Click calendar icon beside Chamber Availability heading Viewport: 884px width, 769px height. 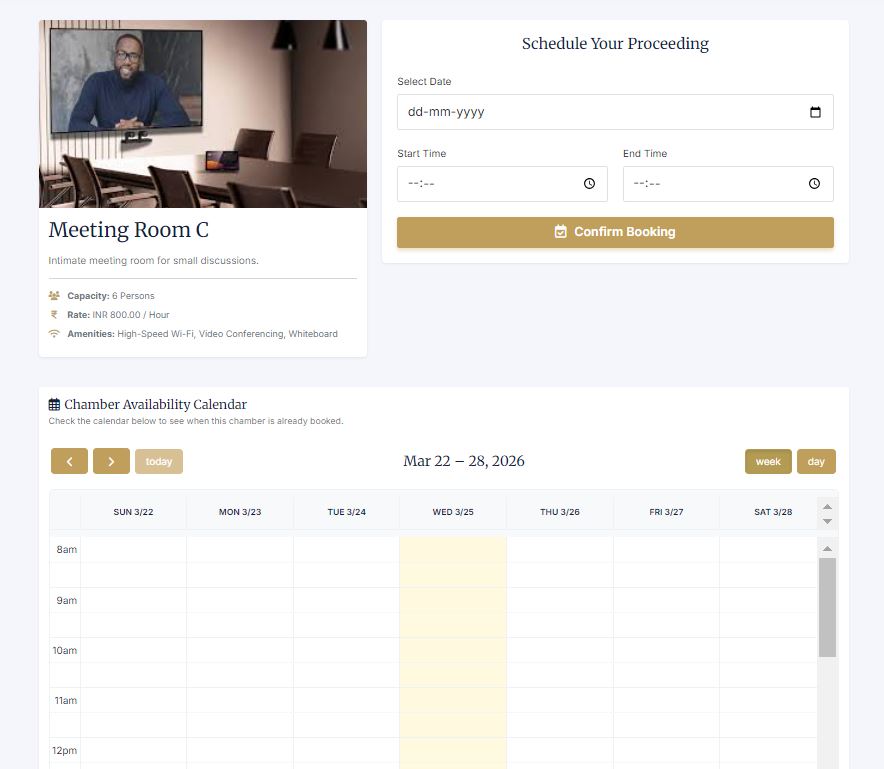pos(54,405)
